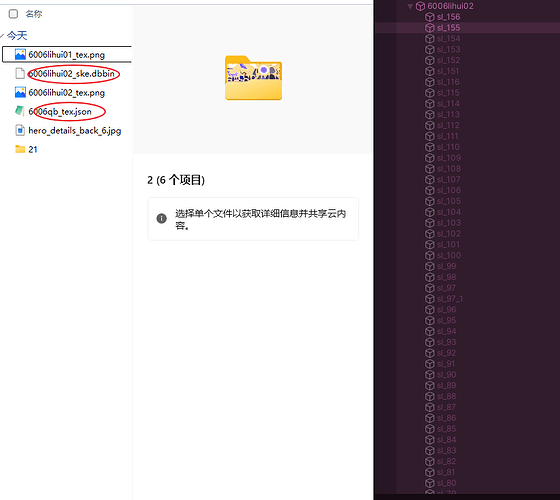Select node sl_95 in hierarchy
This screenshot has width=560, height=500.
coord(446,320)
